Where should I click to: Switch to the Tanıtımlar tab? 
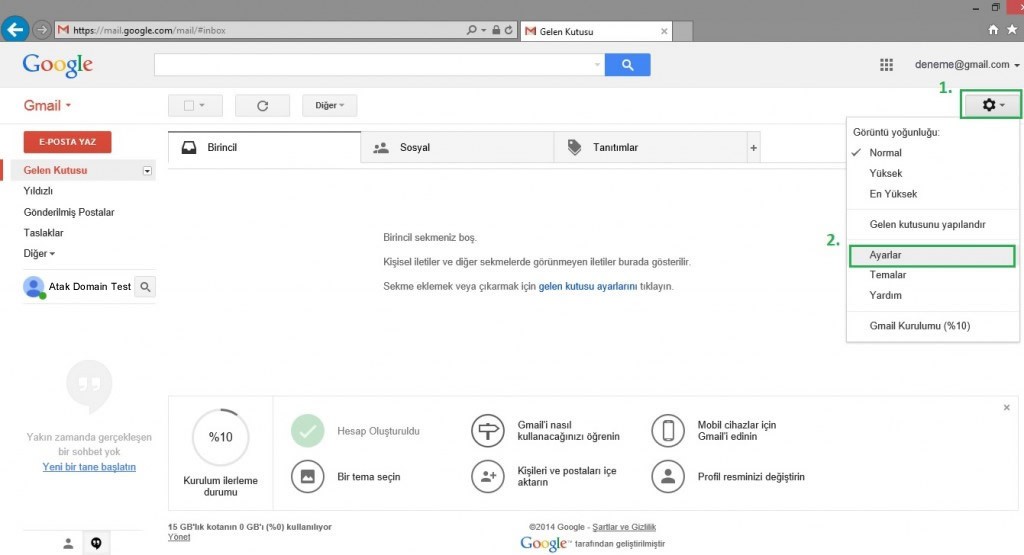(650, 148)
